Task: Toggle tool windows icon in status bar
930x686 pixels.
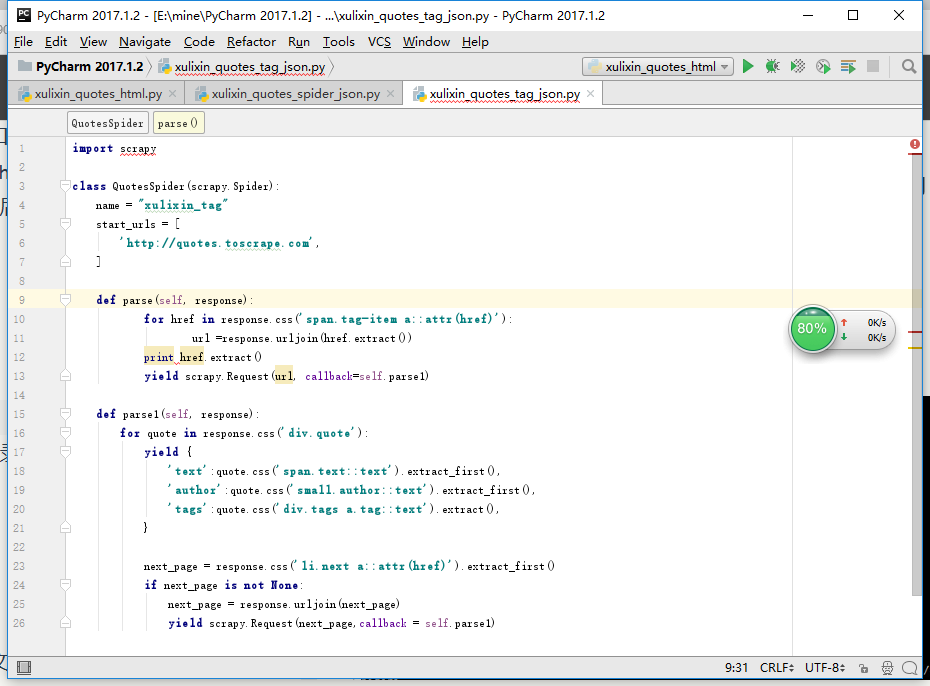Action: pyautogui.click(x=24, y=668)
